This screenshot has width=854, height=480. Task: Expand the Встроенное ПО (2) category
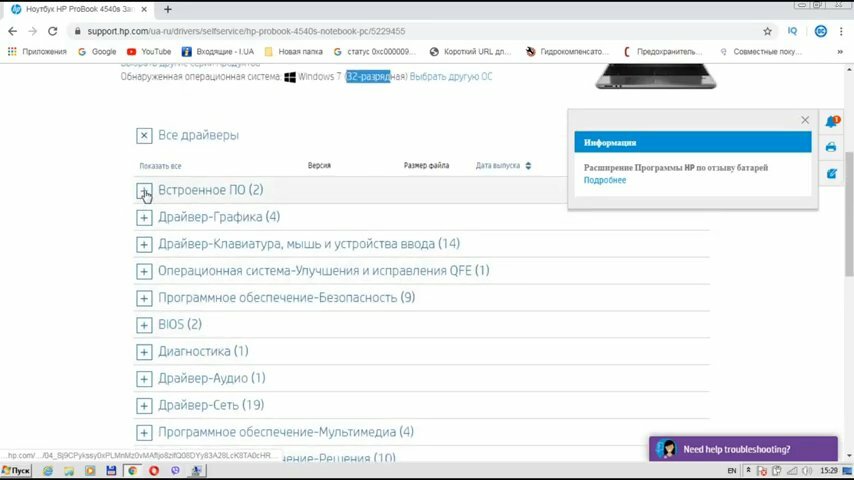(x=144, y=190)
